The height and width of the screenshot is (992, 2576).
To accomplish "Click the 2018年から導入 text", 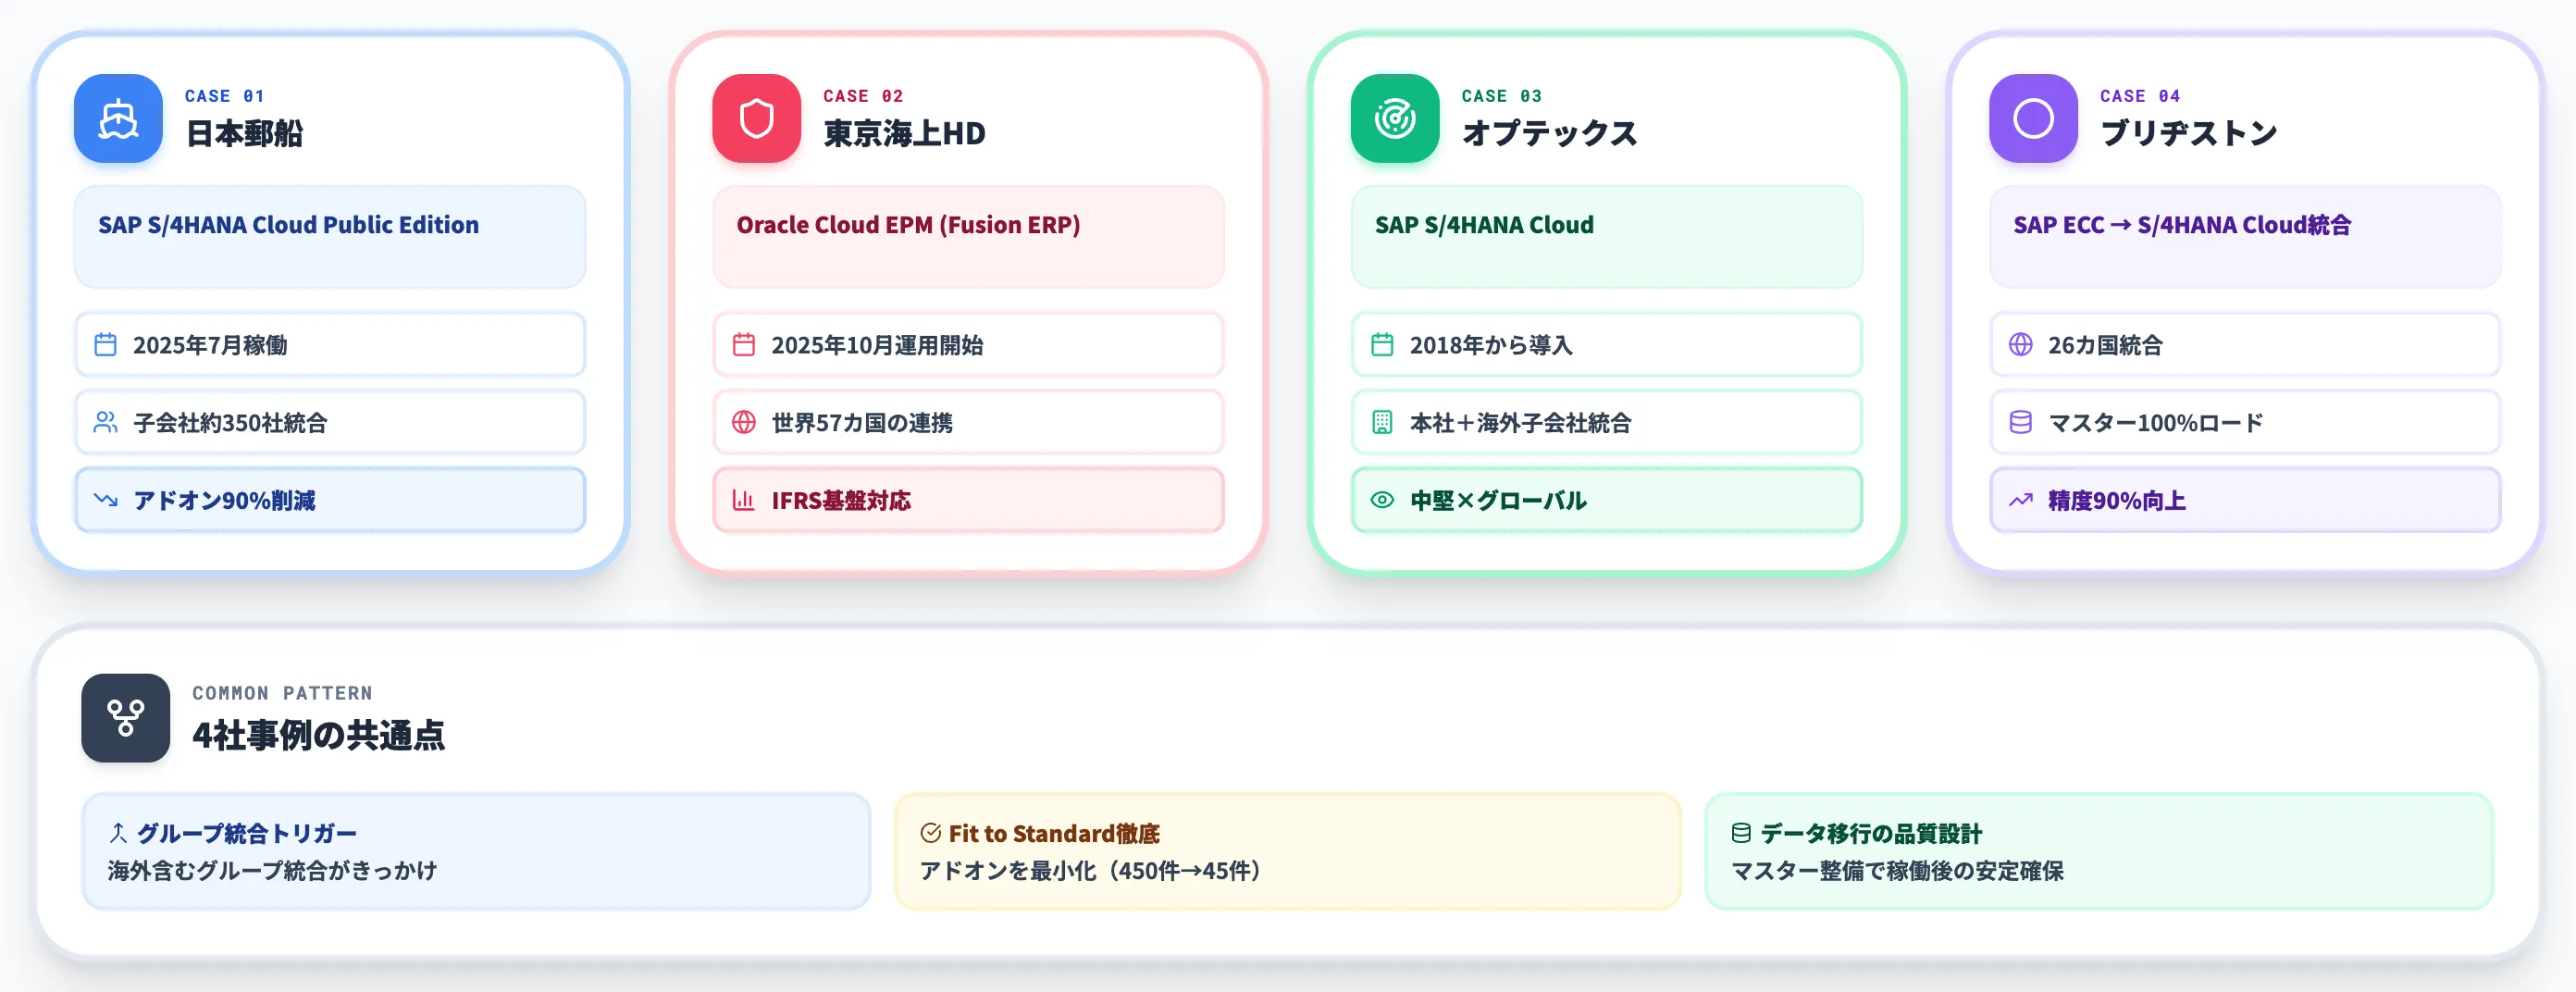I will coord(1491,345).
